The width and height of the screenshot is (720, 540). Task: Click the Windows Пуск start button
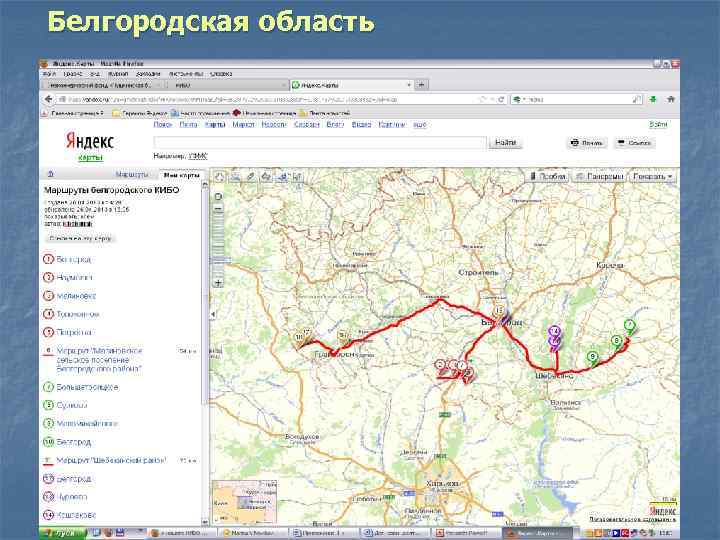[x=63, y=533]
